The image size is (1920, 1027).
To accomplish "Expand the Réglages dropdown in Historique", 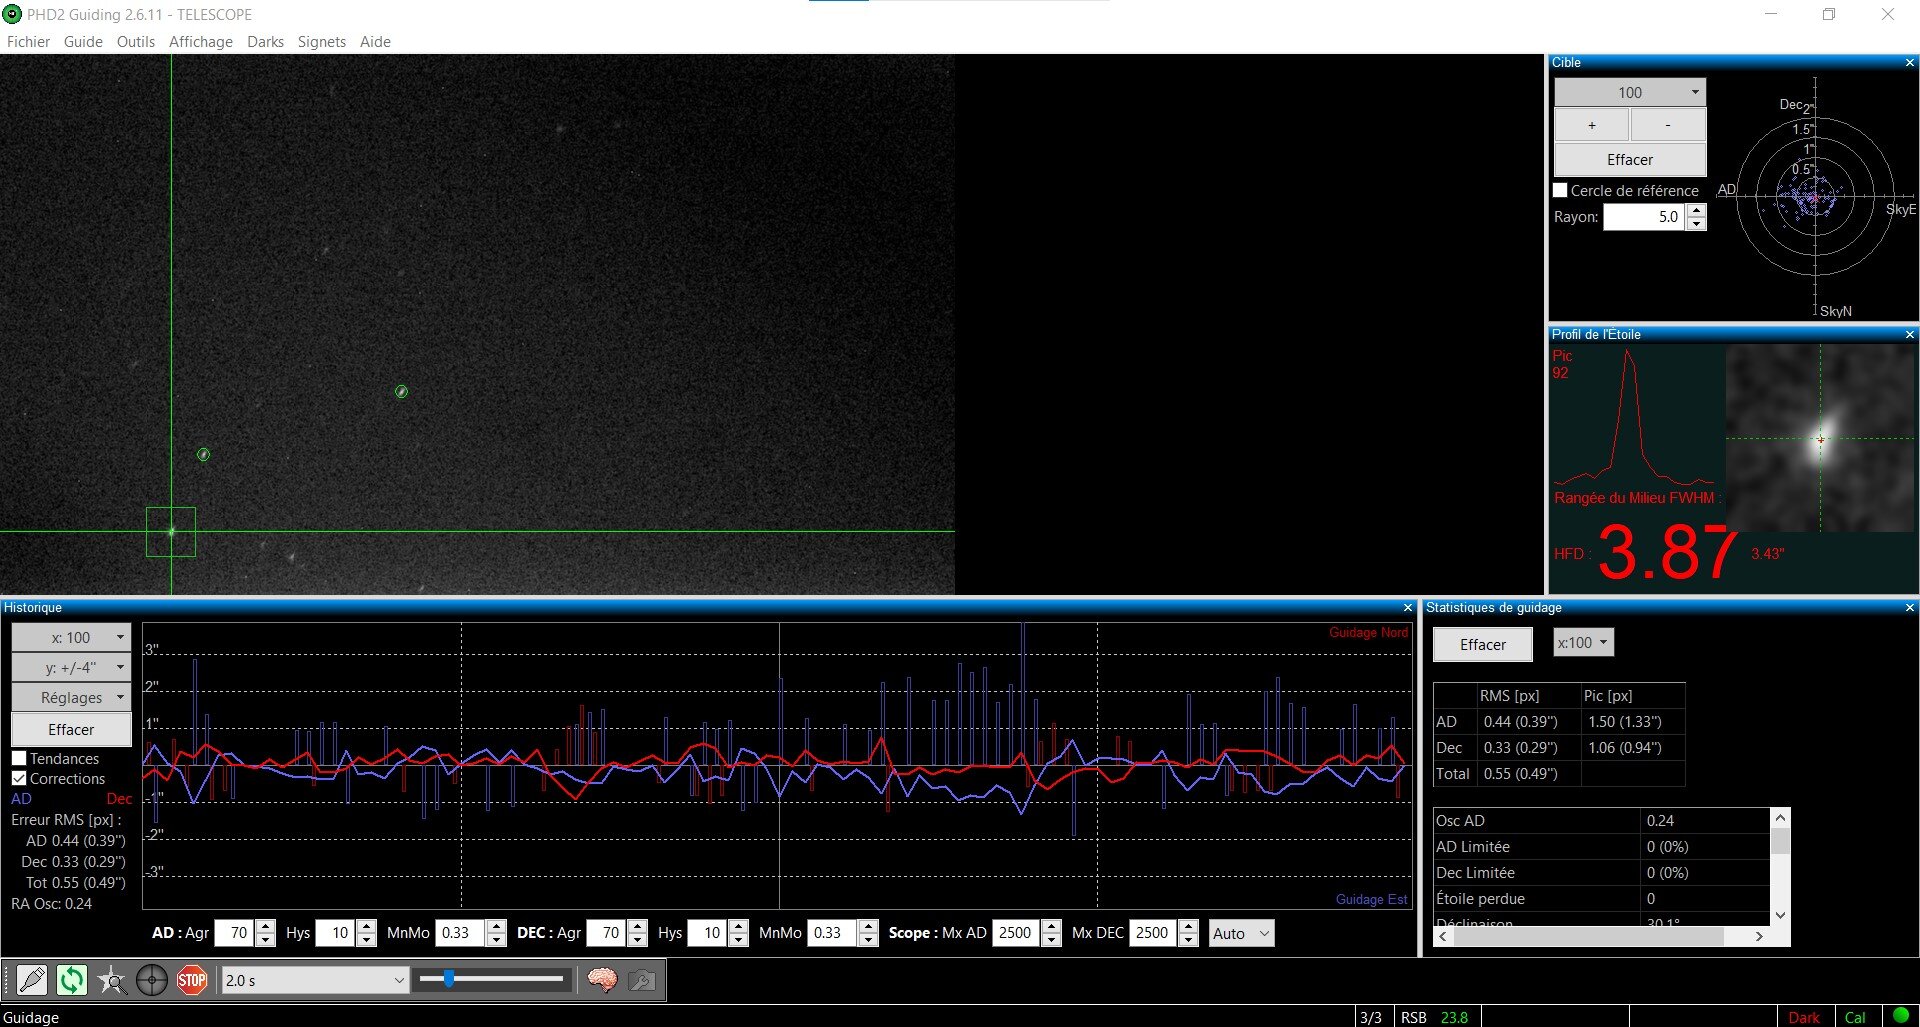I will tap(71, 697).
